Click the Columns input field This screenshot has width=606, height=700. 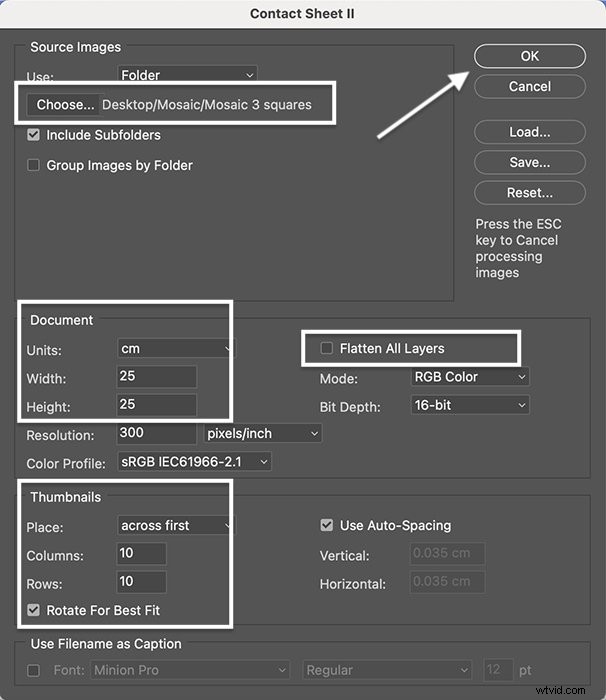(x=141, y=554)
